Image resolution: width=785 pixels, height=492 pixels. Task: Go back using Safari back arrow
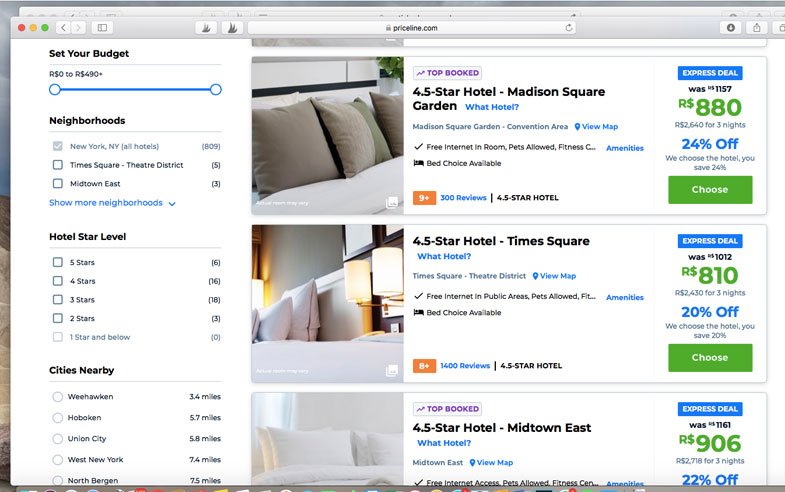coord(63,28)
